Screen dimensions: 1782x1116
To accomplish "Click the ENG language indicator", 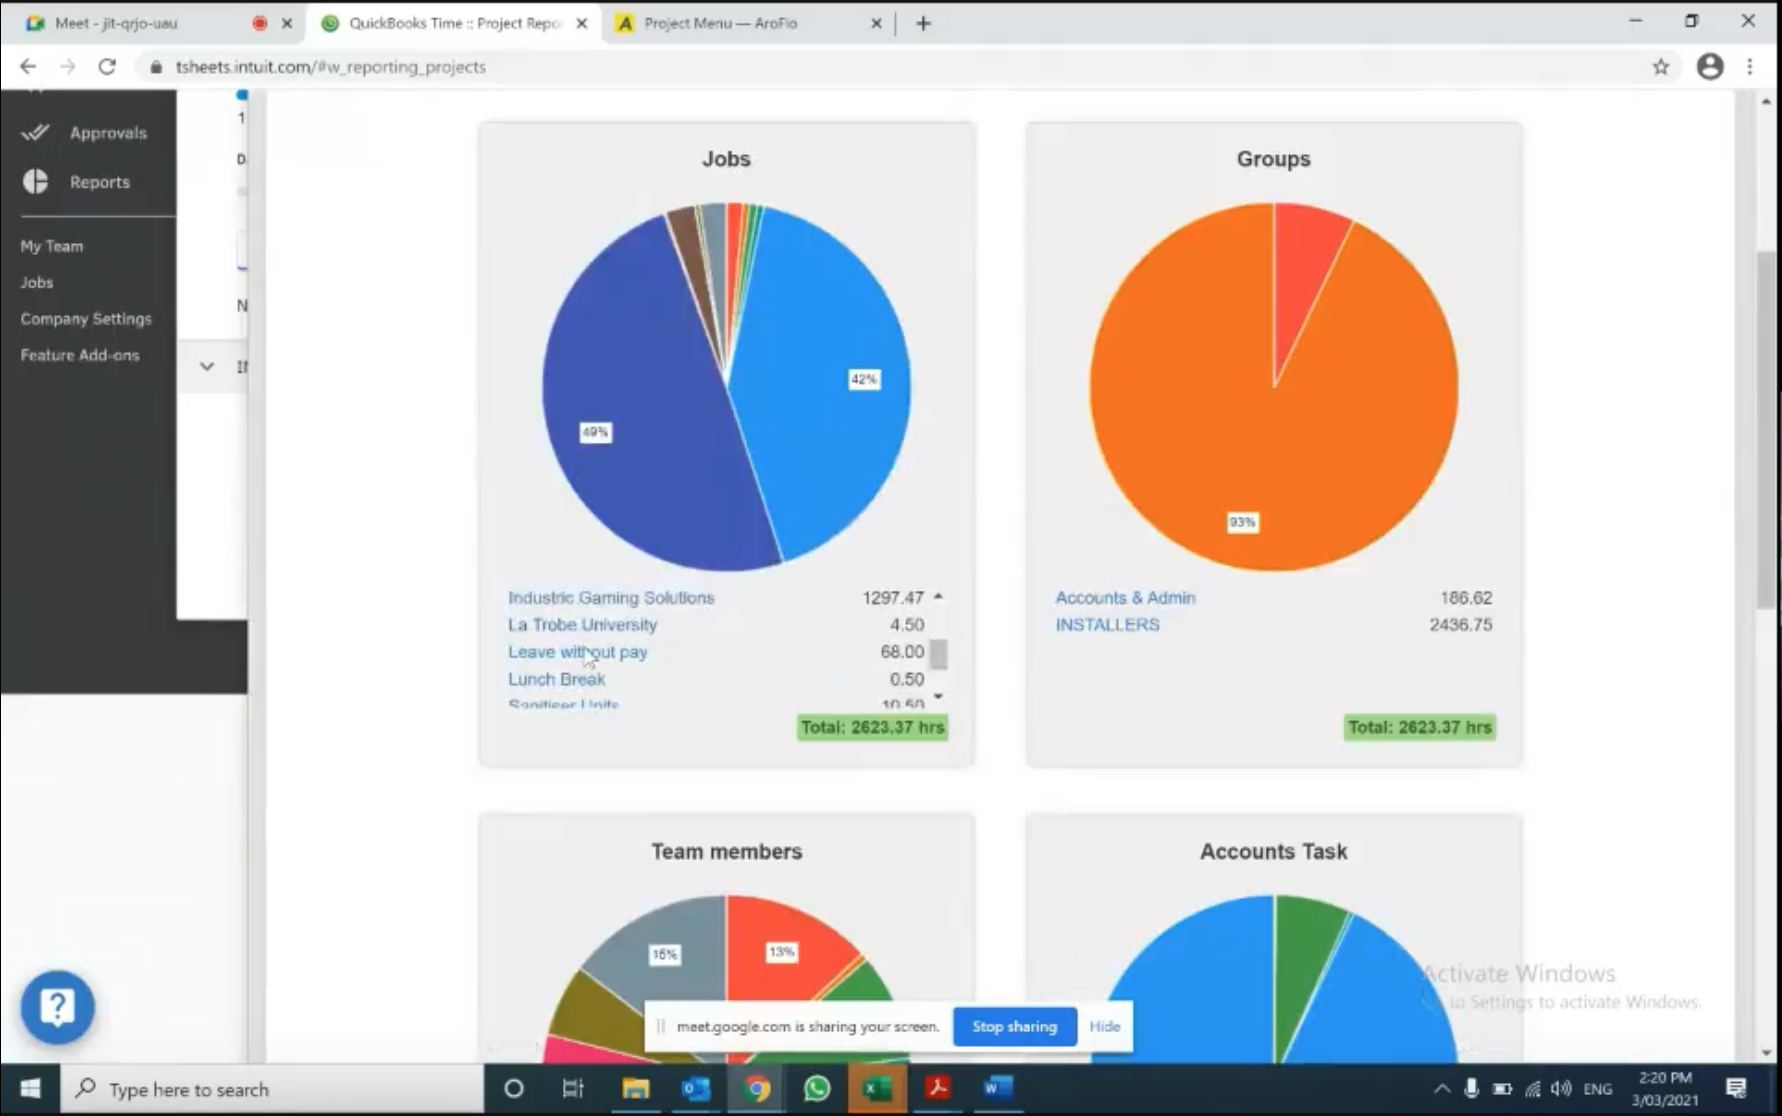I will [x=1598, y=1089].
